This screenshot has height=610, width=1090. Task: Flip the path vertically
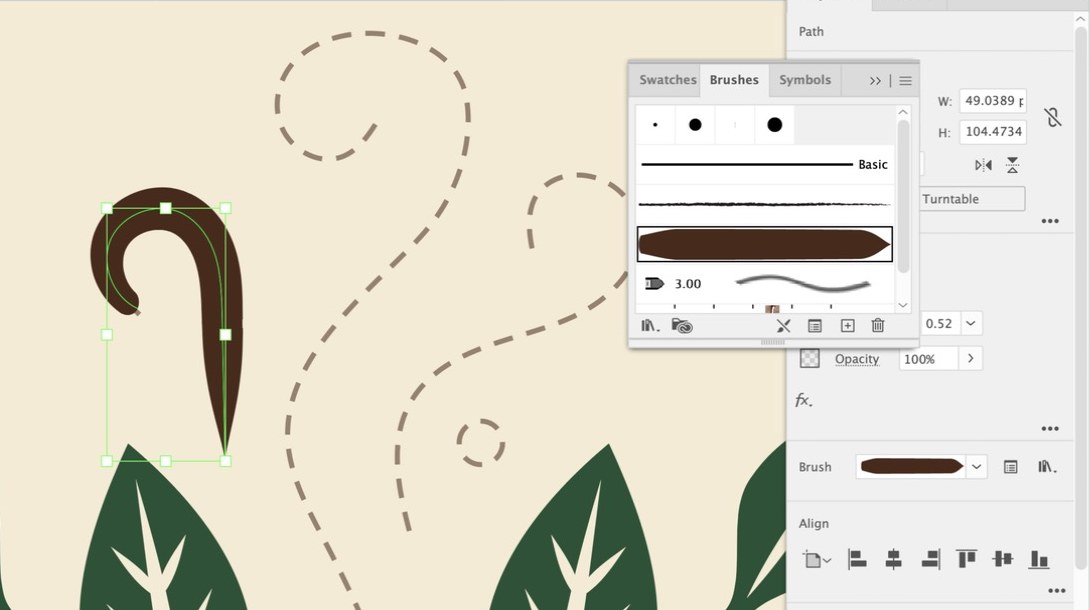point(1012,165)
